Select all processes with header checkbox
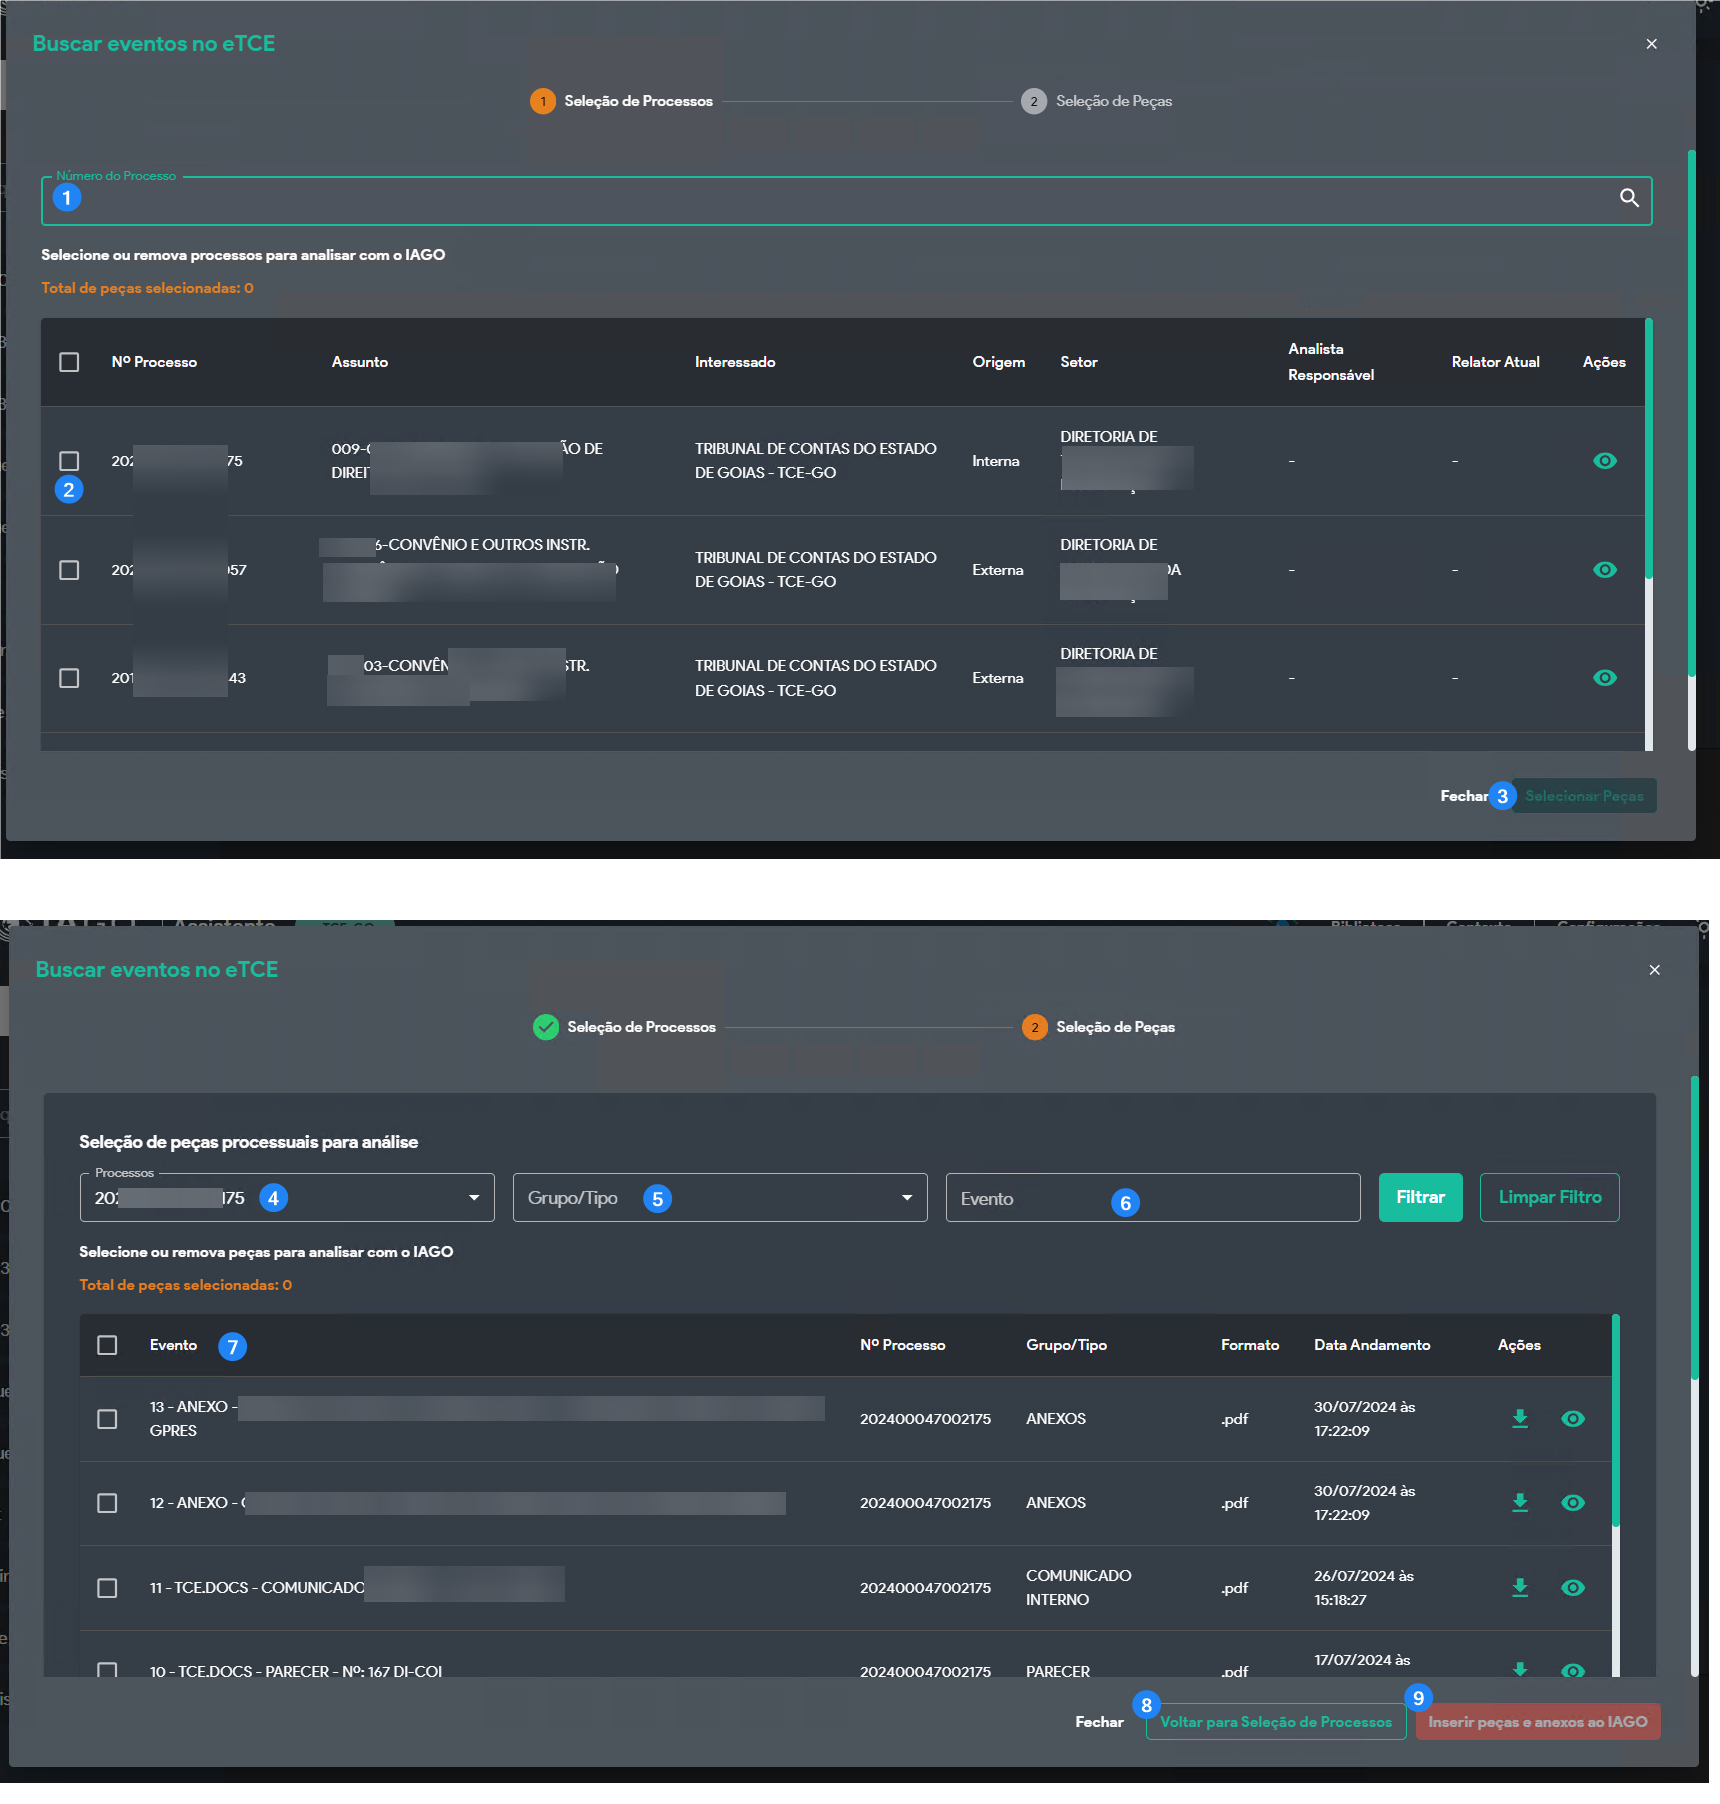Viewport: 1720px width, 1804px height. 69,362
